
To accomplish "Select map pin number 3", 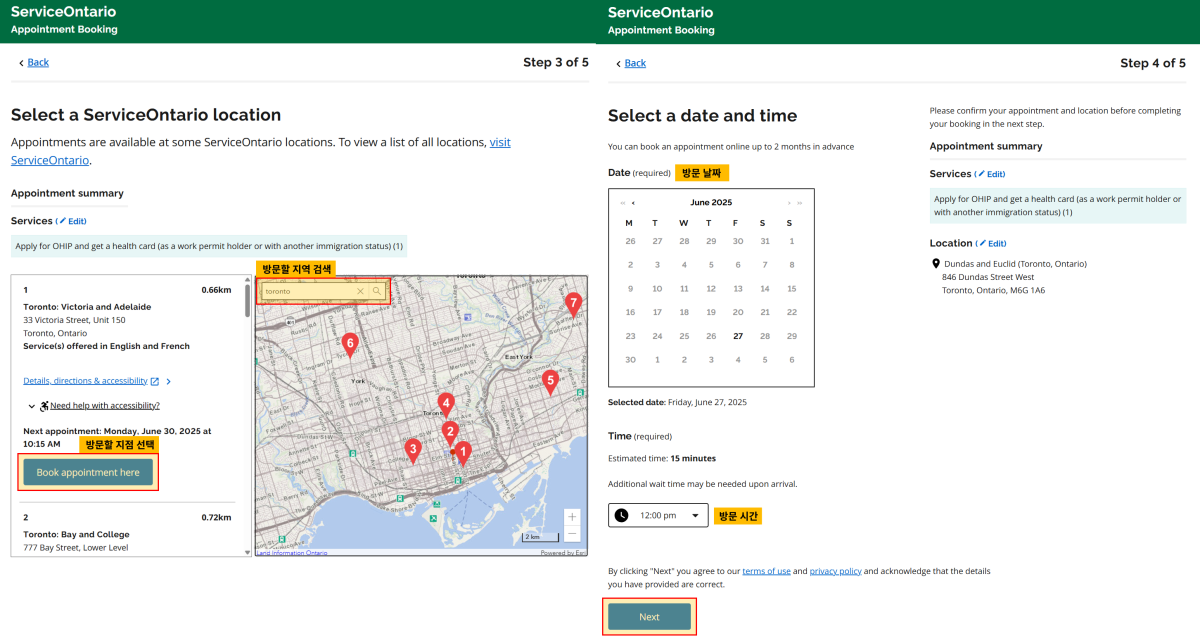I will click(x=412, y=449).
